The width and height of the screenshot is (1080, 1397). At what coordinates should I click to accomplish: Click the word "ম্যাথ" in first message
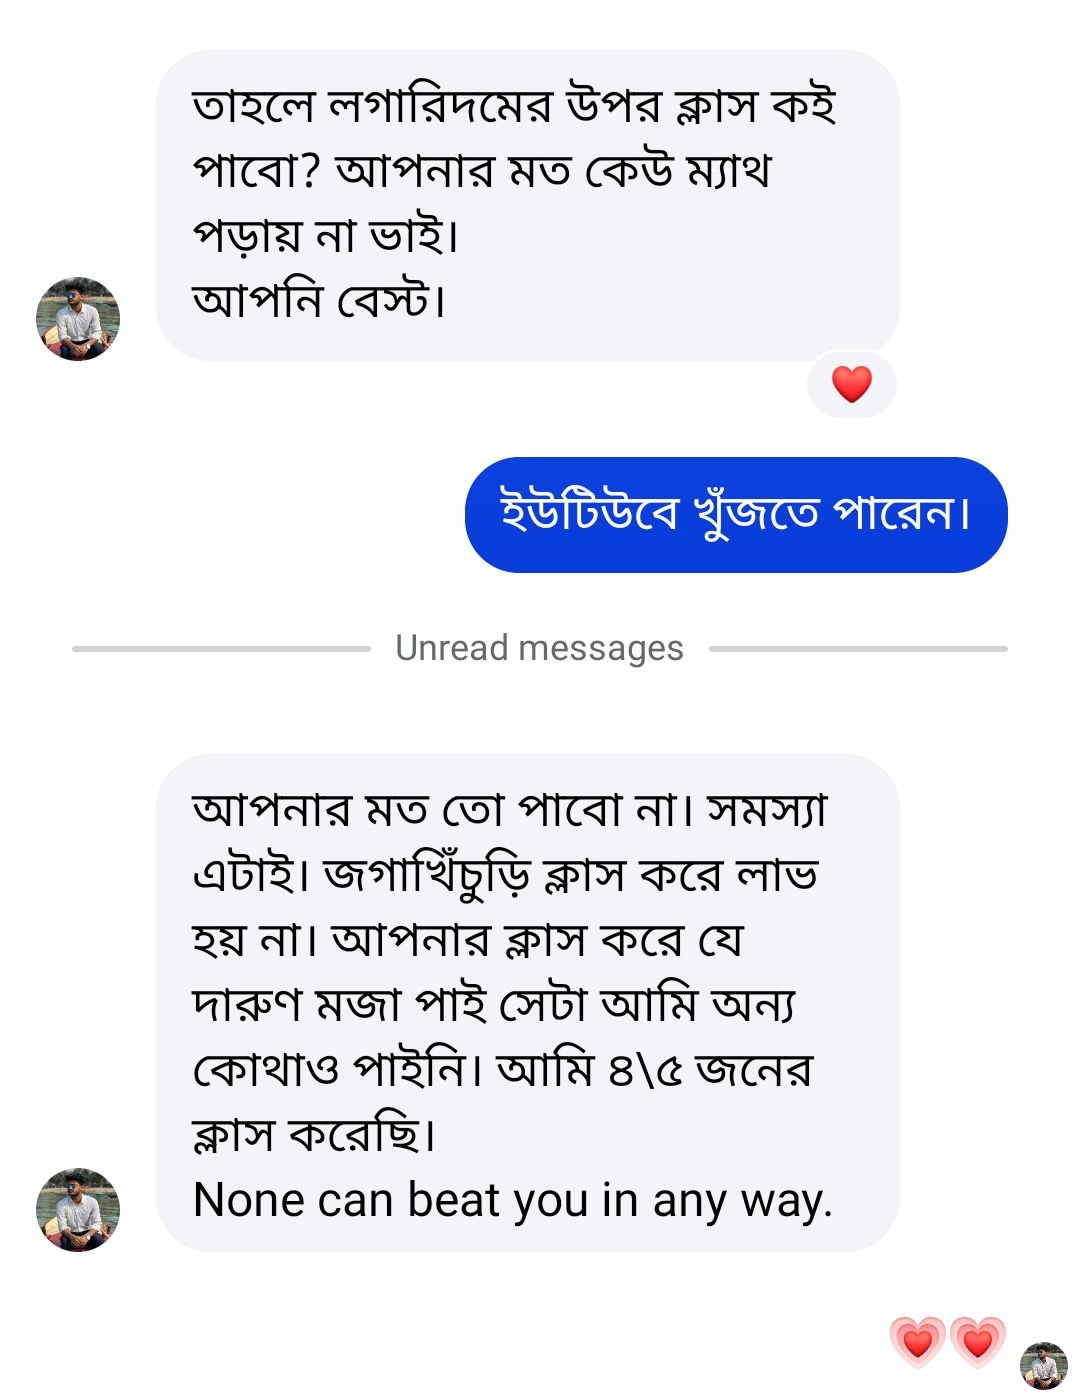point(728,171)
